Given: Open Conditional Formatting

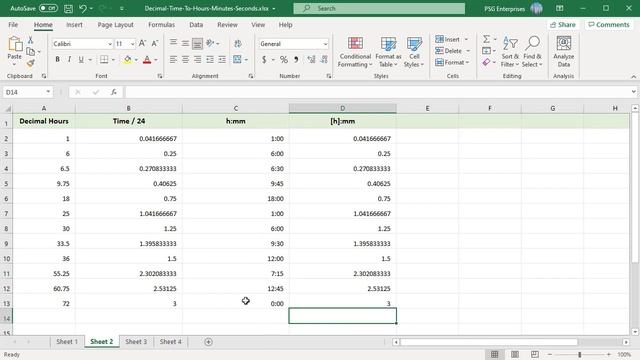Looking at the screenshot, I should tap(355, 52).
